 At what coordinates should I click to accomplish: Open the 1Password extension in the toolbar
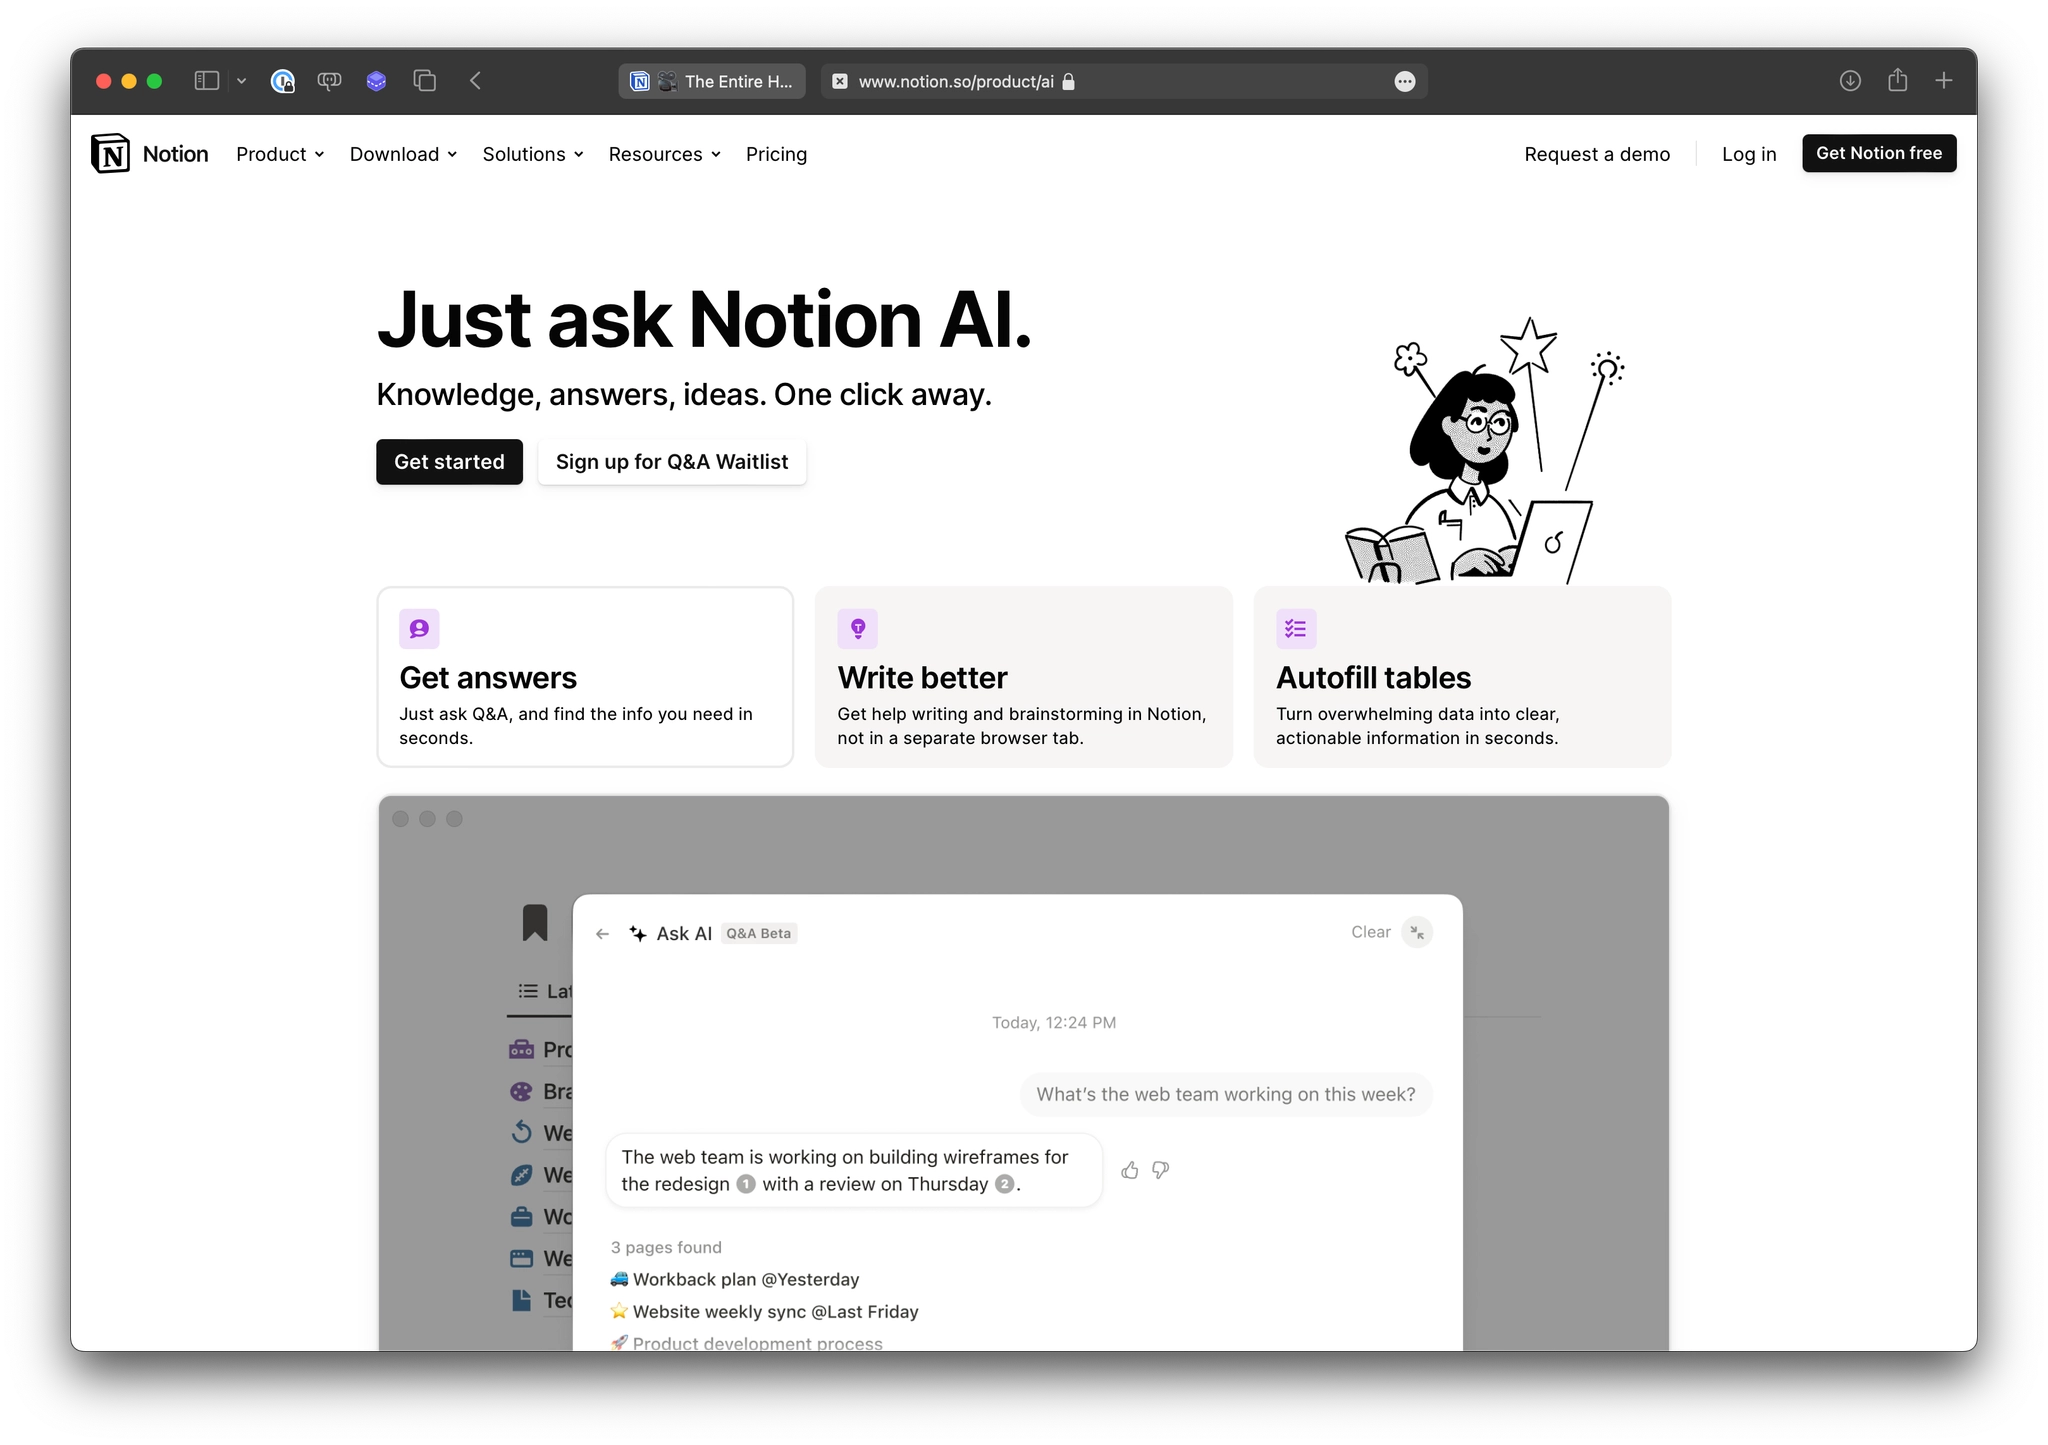(x=283, y=81)
